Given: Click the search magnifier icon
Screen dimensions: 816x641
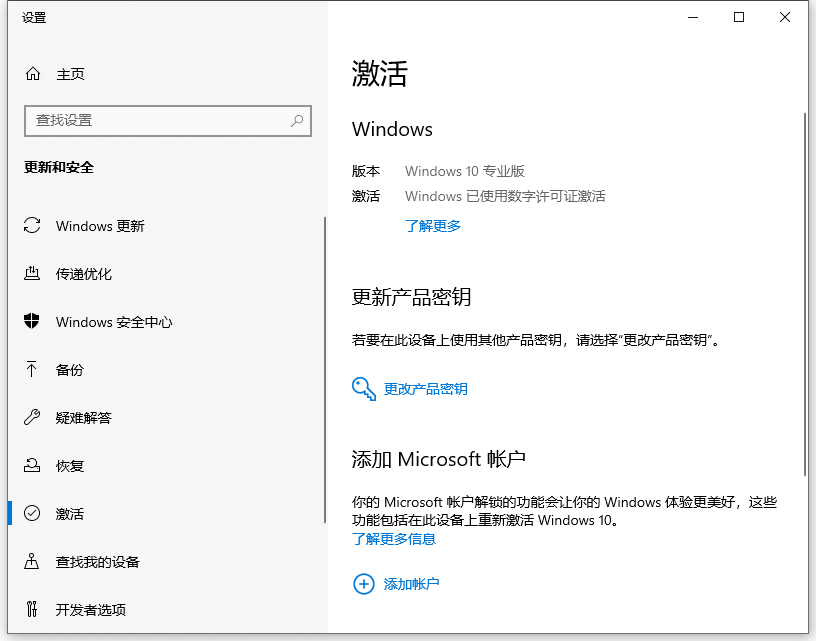Looking at the screenshot, I should coord(297,121).
